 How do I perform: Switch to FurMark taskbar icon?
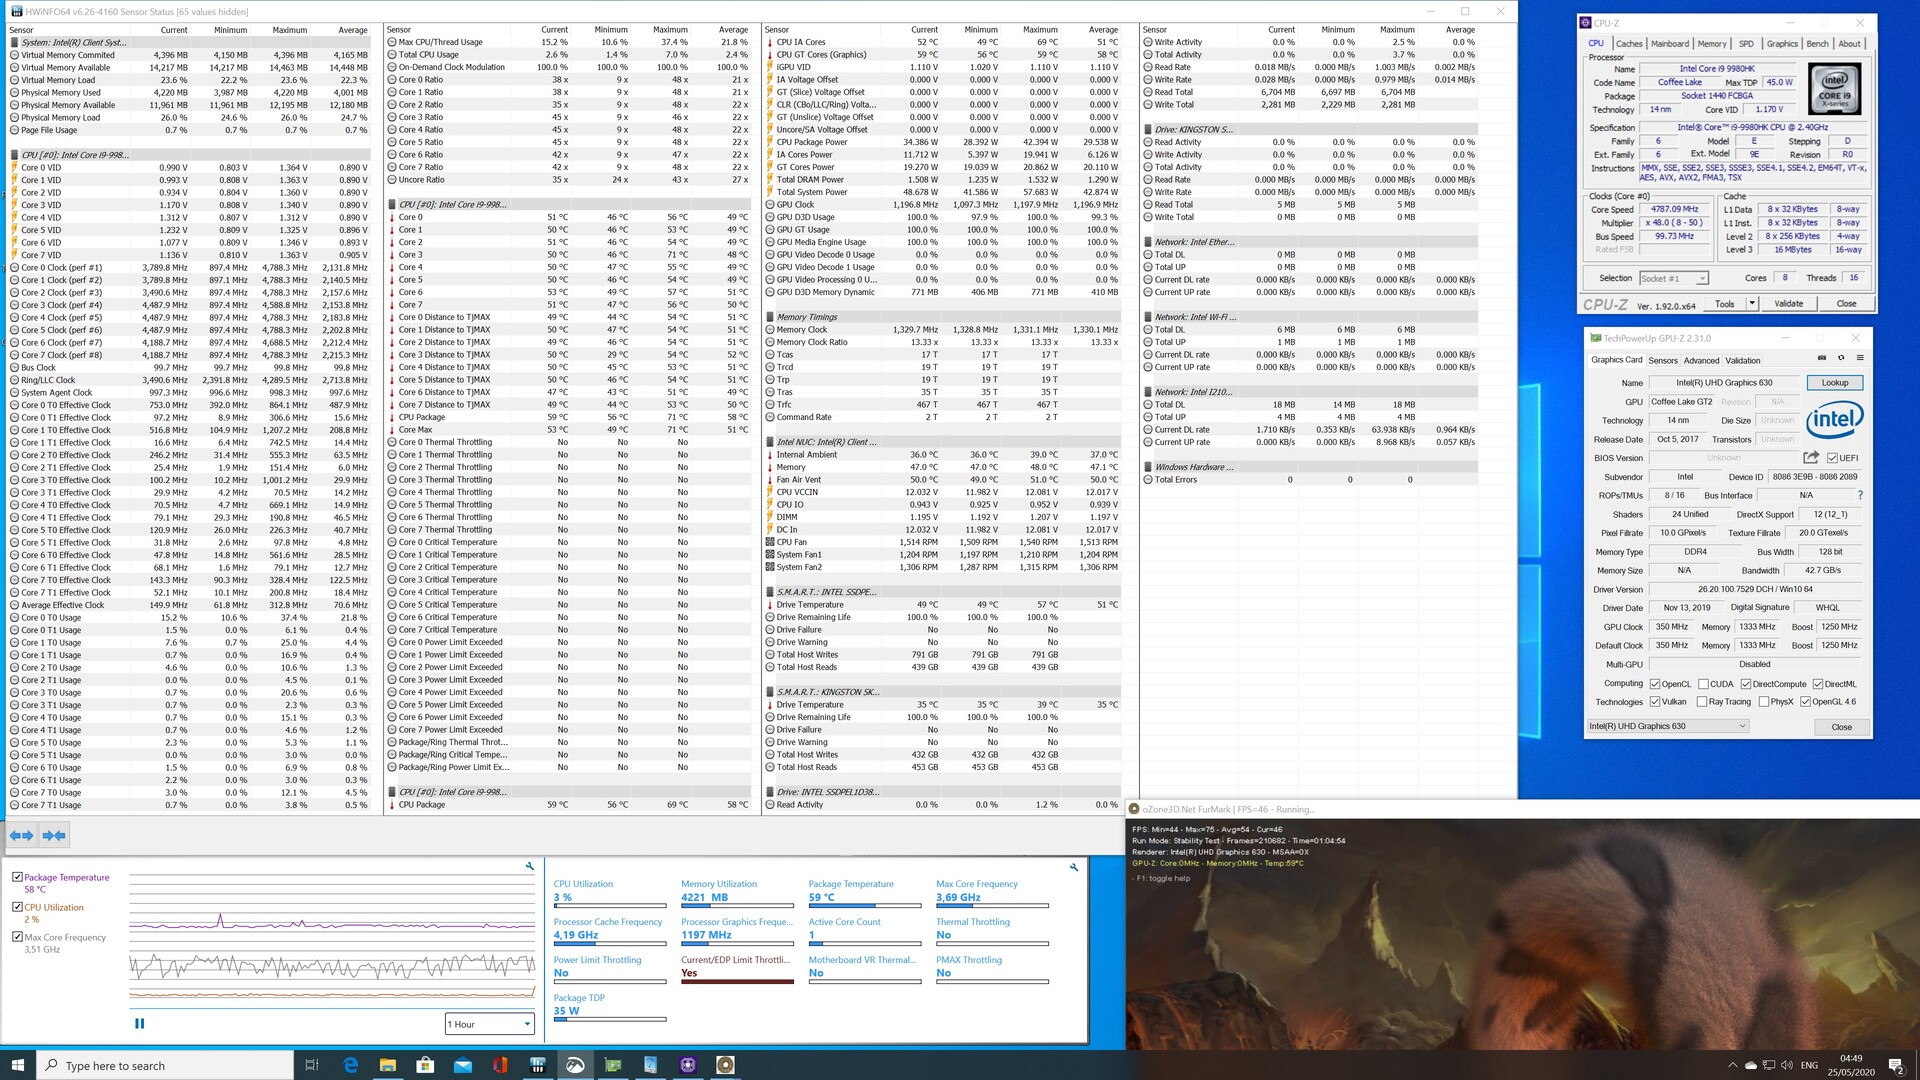(x=726, y=1065)
